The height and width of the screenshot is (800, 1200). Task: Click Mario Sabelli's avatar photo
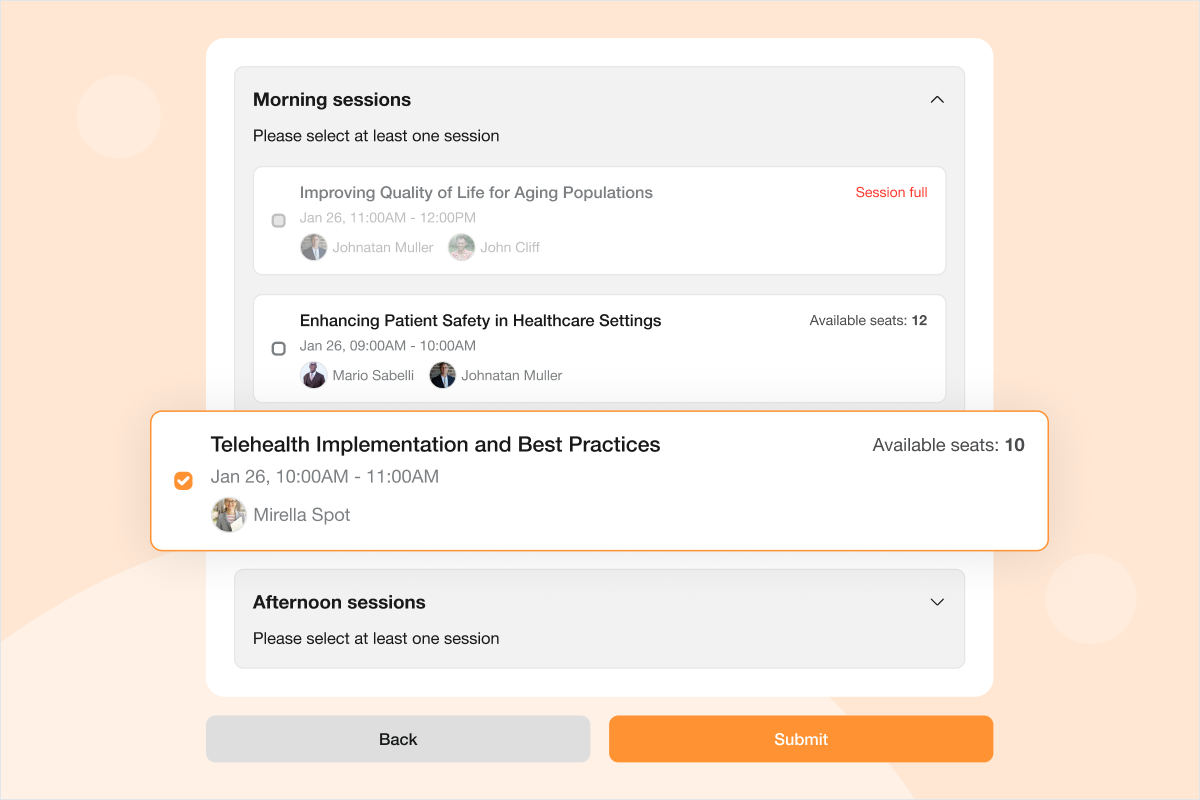click(314, 375)
